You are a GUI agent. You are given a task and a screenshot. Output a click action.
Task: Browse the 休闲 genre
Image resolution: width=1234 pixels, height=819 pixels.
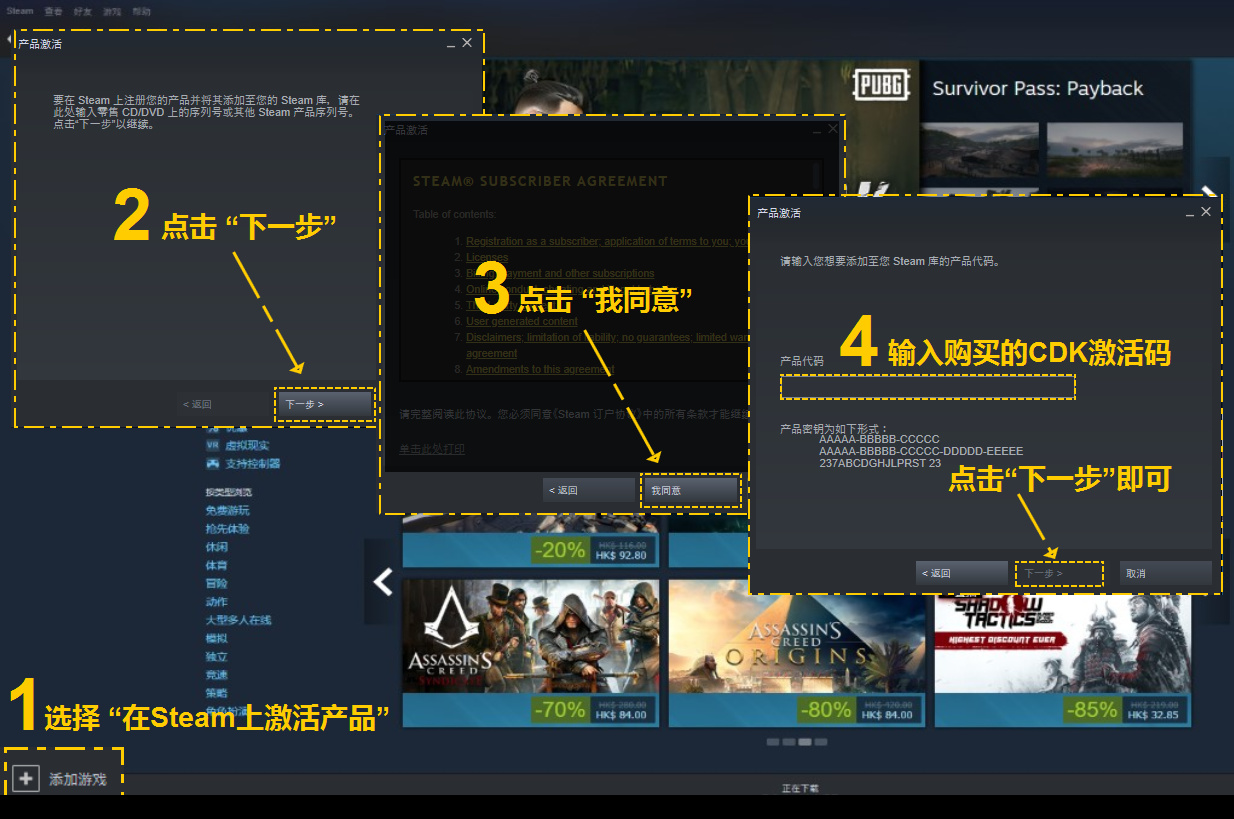217,547
